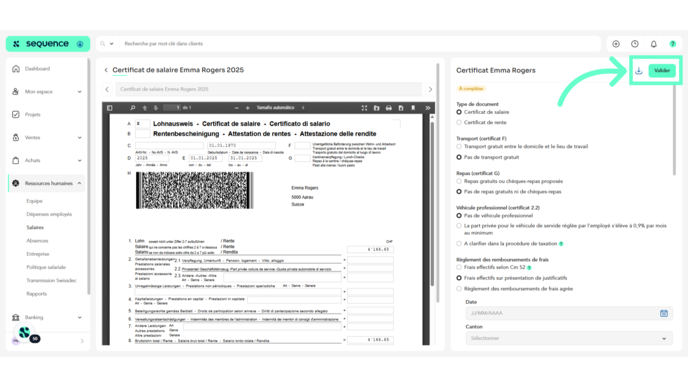688x387 pixels.
Task: Expand the Mon espace menu
Action: (79, 92)
